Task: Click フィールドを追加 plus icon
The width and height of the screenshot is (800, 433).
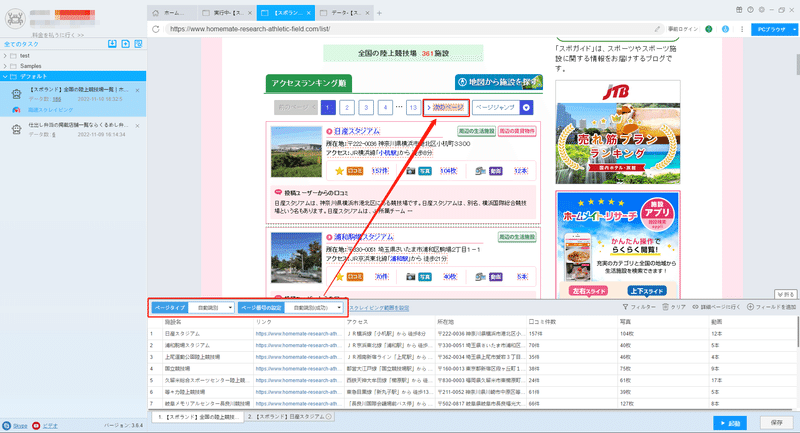Action: coord(751,307)
